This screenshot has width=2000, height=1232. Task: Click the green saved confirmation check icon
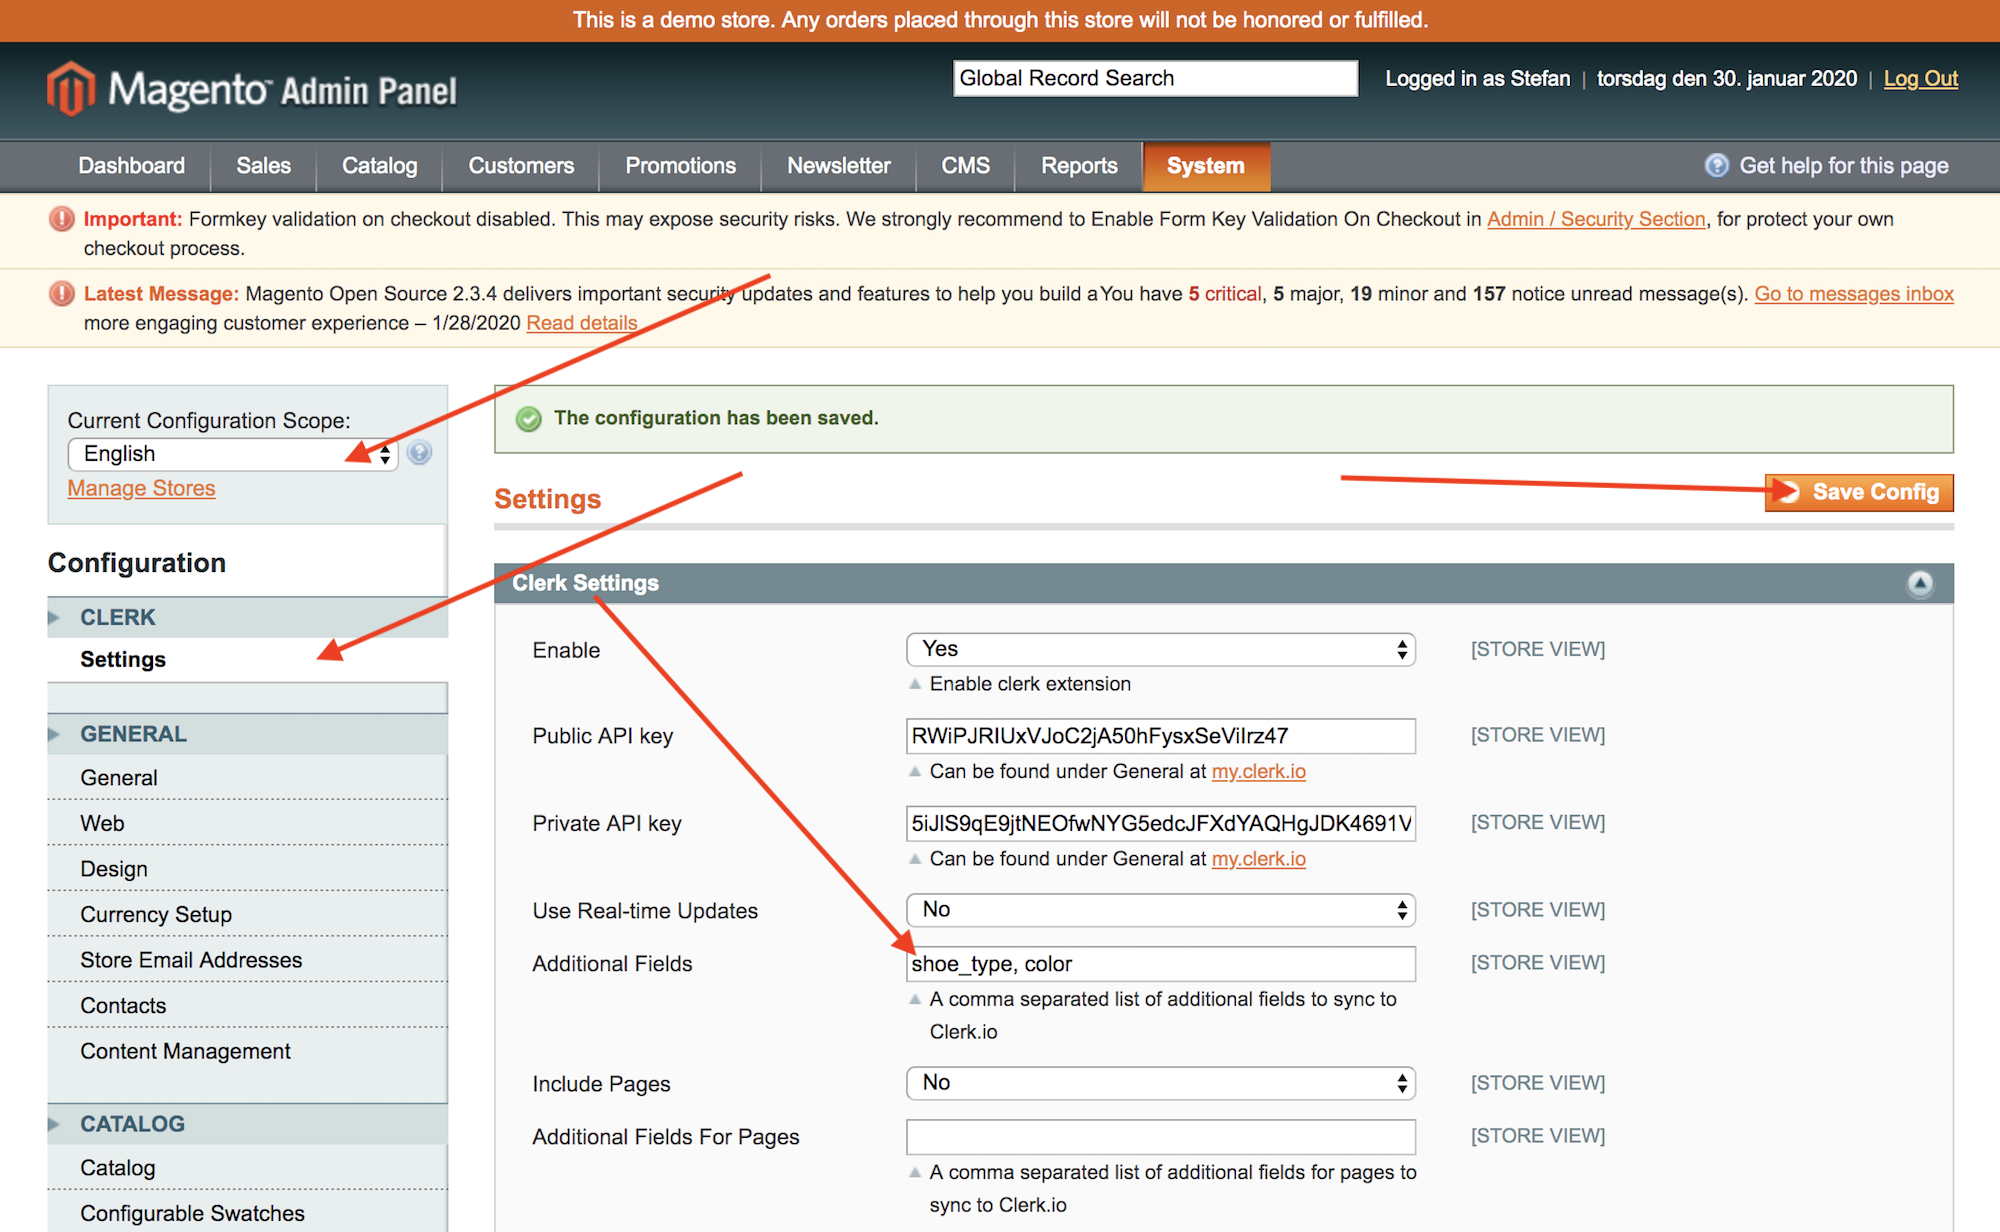tap(529, 419)
